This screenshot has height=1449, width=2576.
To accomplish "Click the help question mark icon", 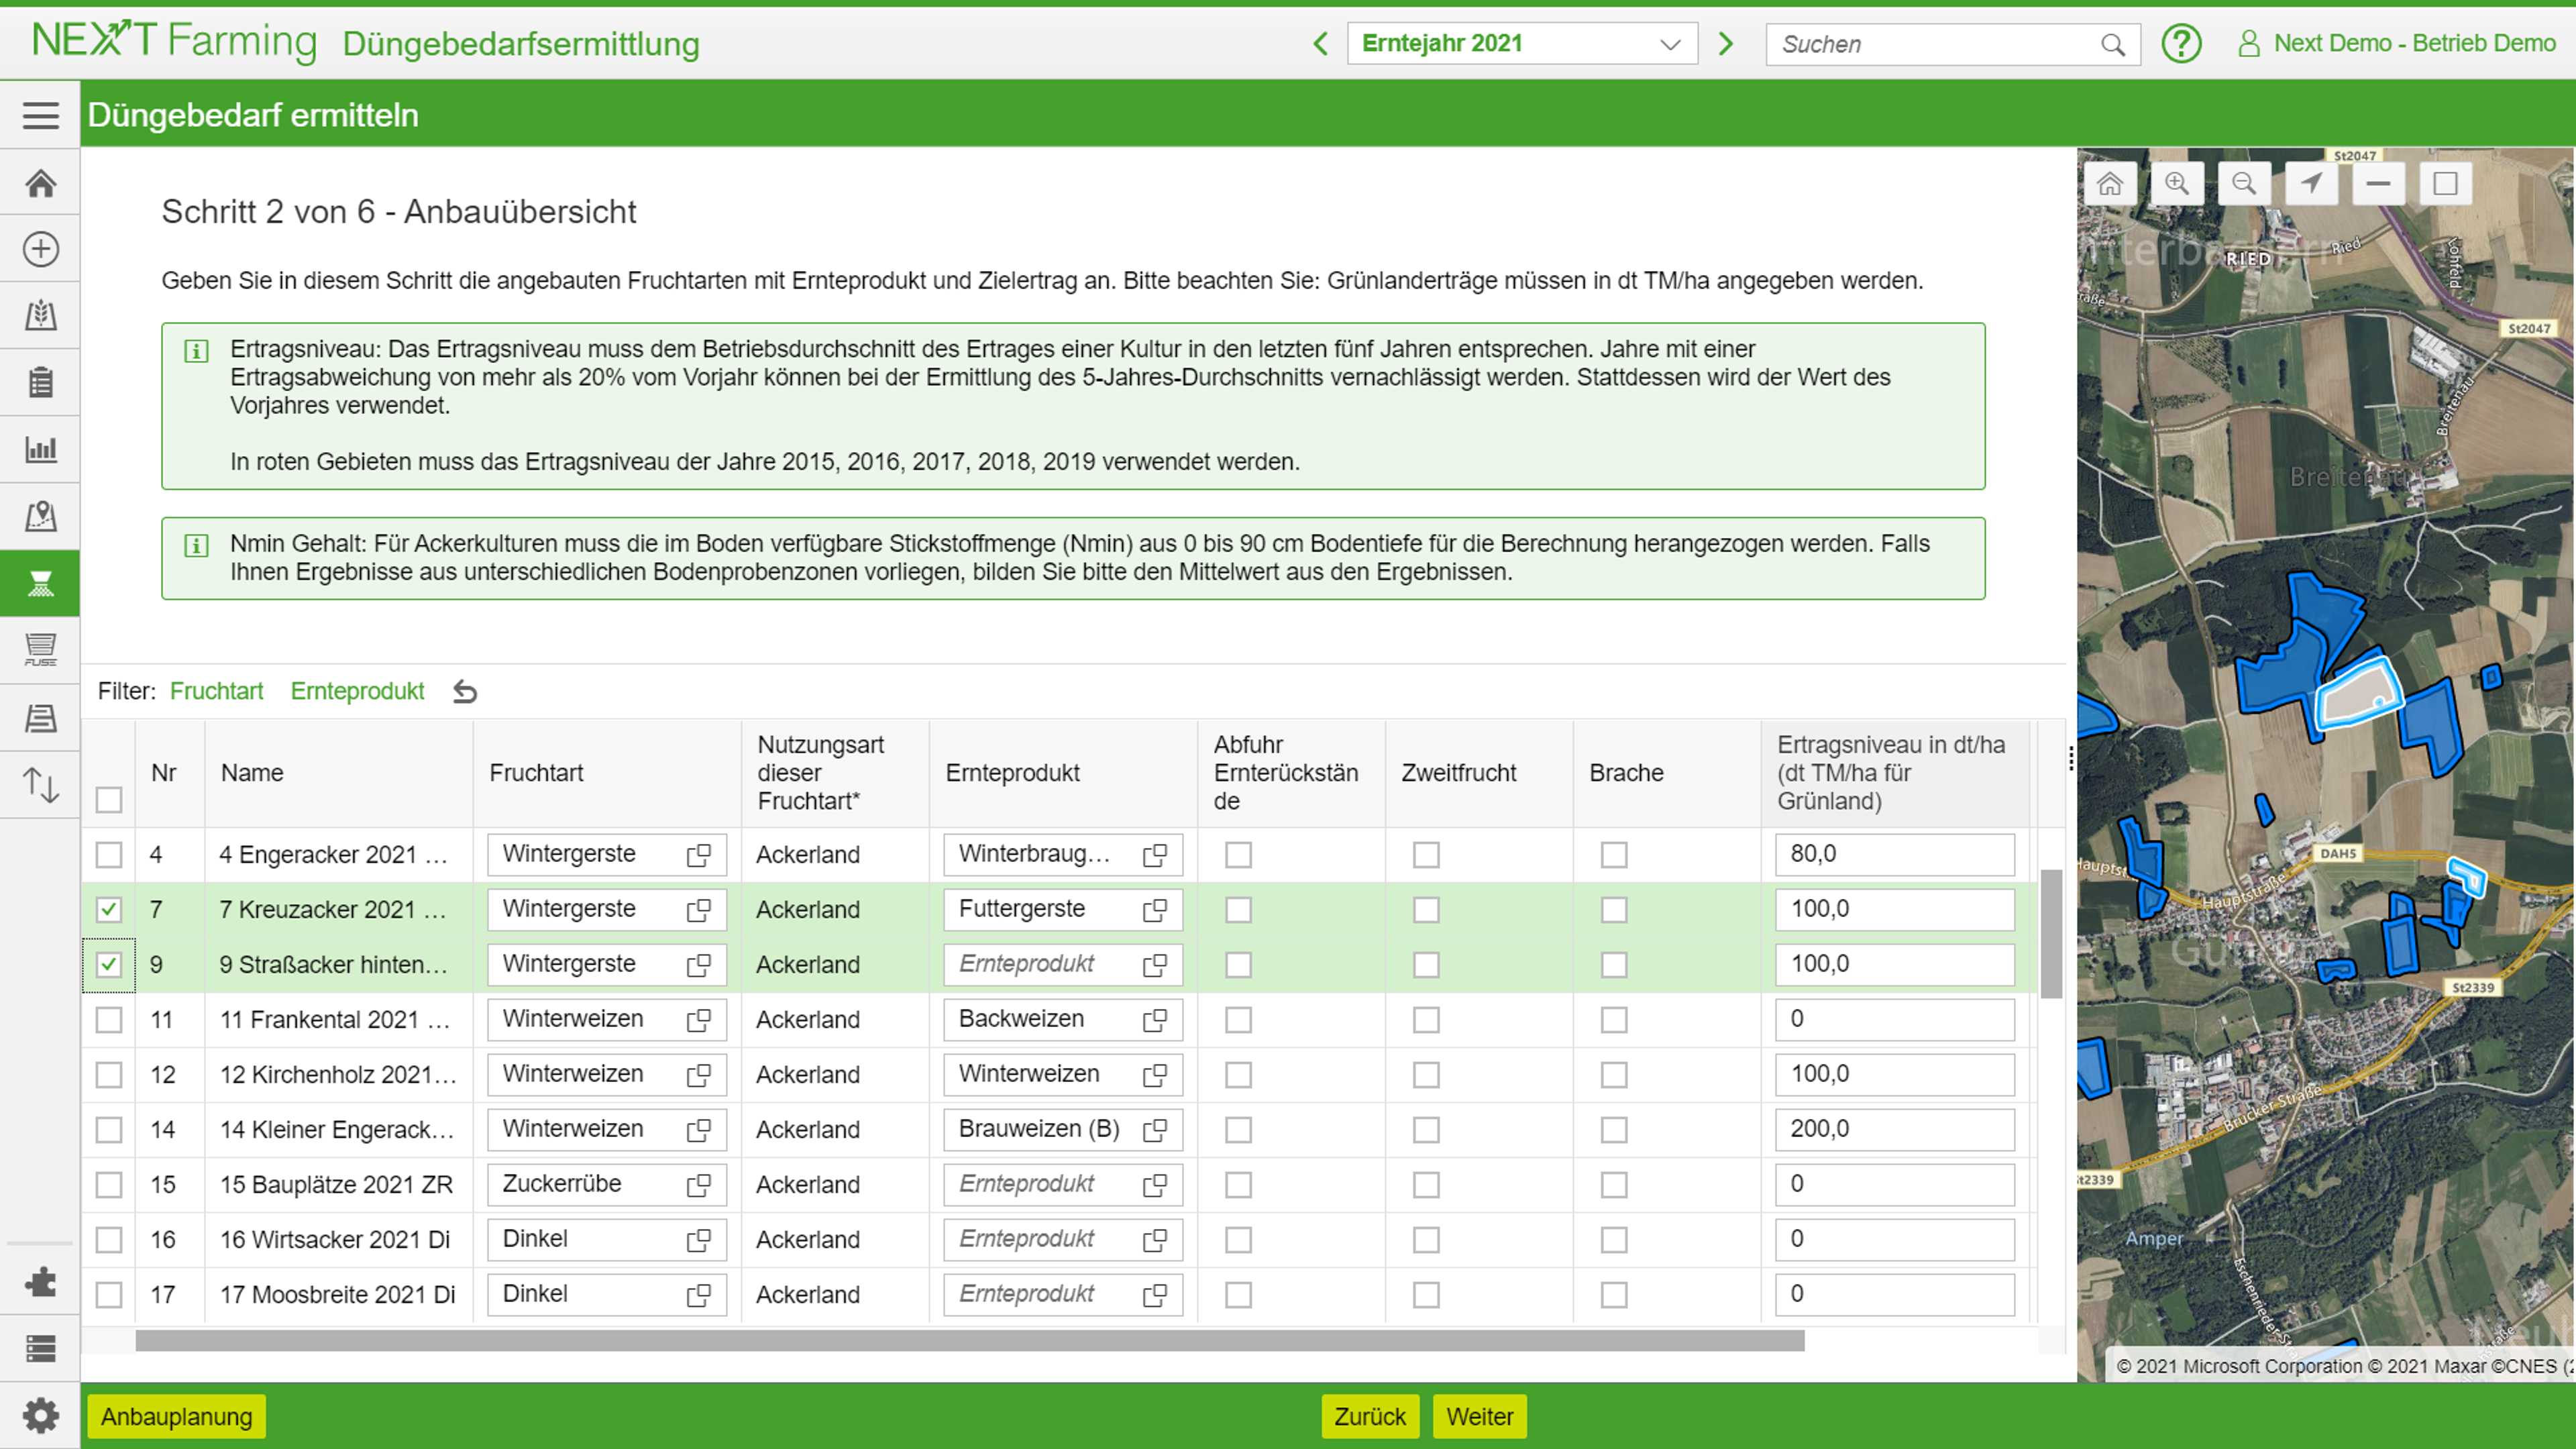I will pyautogui.click(x=2181, y=44).
